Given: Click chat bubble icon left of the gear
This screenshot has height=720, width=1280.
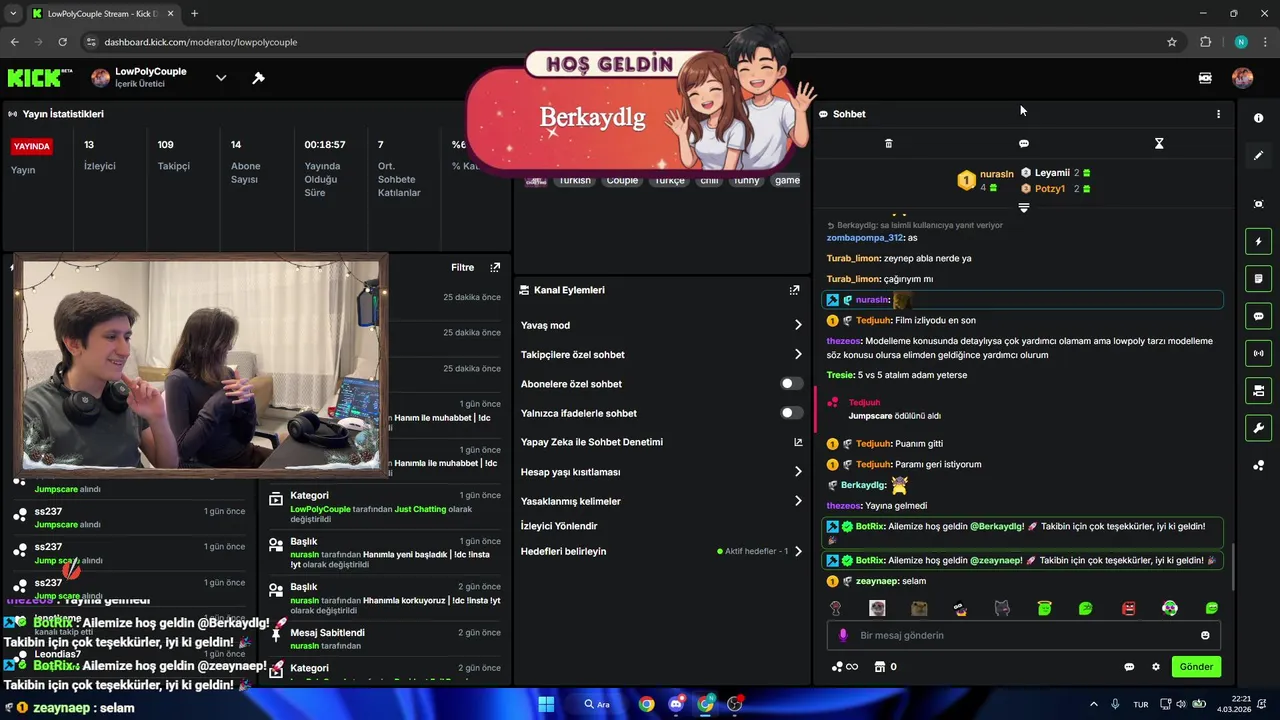Looking at the screenshot, I should (1129, 667).
